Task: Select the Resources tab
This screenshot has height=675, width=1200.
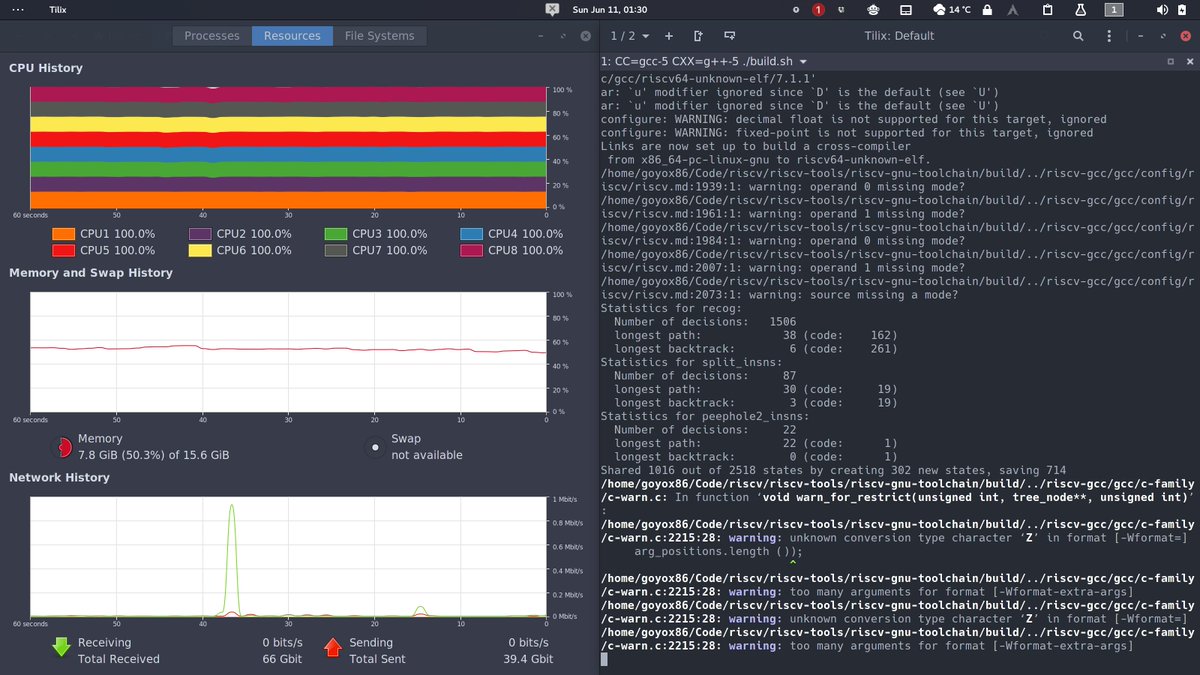Action: click(x=292, y=36)
